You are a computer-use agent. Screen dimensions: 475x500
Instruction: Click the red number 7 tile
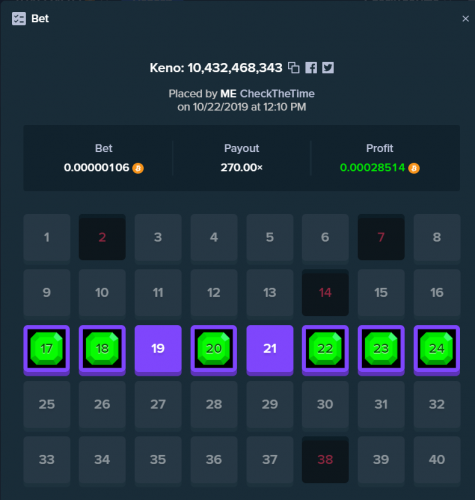pyautogui.click(x=381, y=237)
